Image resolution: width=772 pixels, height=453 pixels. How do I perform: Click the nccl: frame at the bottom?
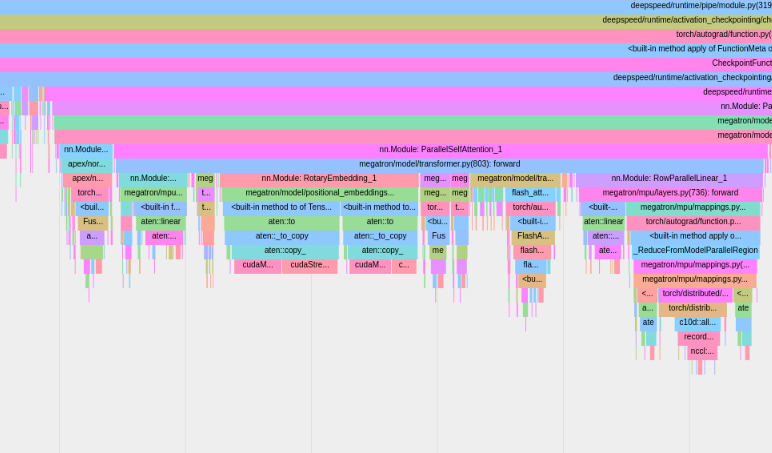pyautogui.click(x=701, y=352)
